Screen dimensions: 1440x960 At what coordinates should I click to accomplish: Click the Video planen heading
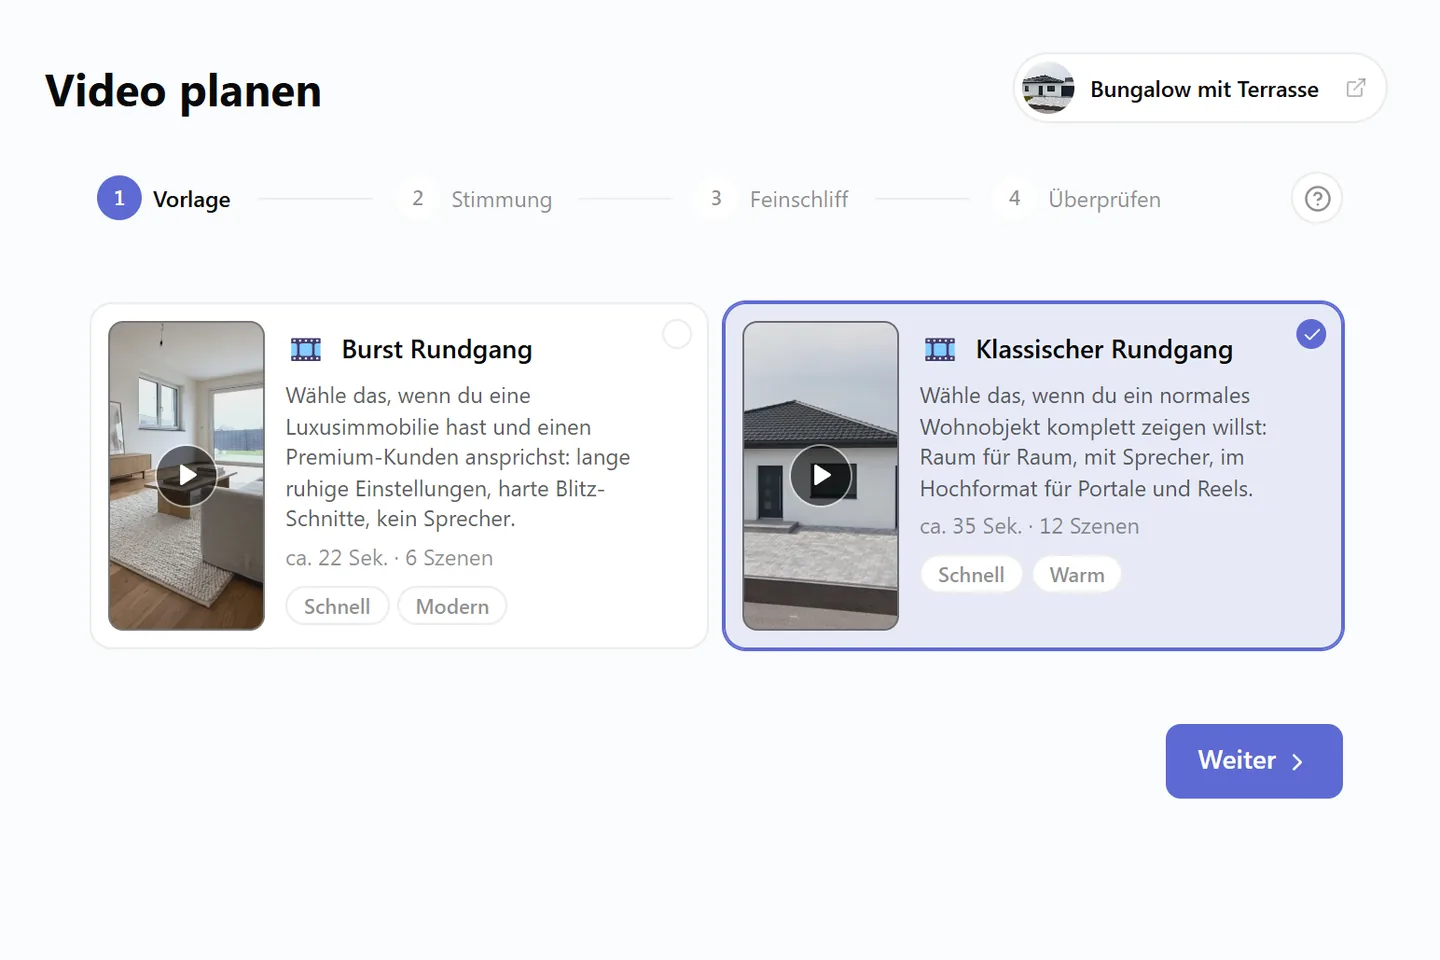183,91
